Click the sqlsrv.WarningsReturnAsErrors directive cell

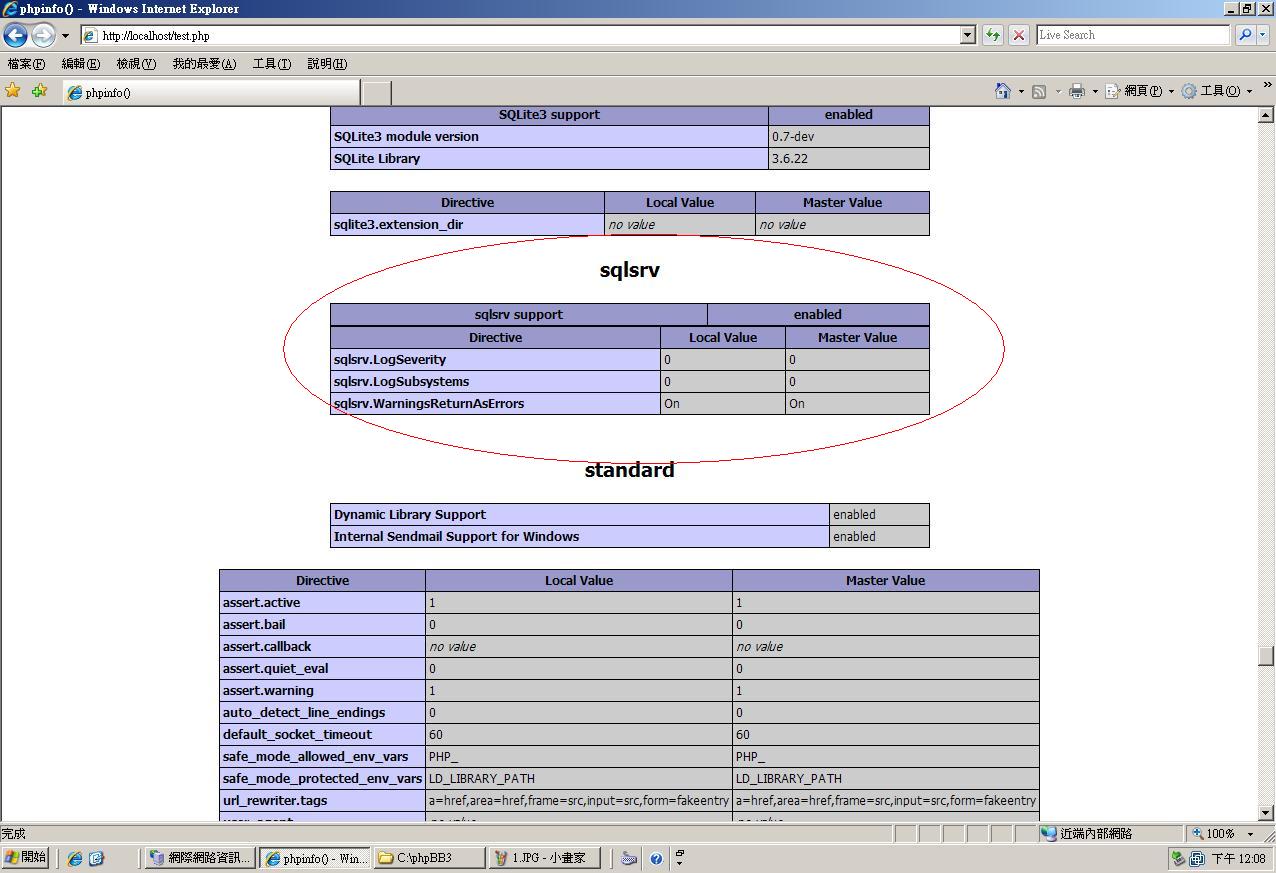click(x=495, y=404)
